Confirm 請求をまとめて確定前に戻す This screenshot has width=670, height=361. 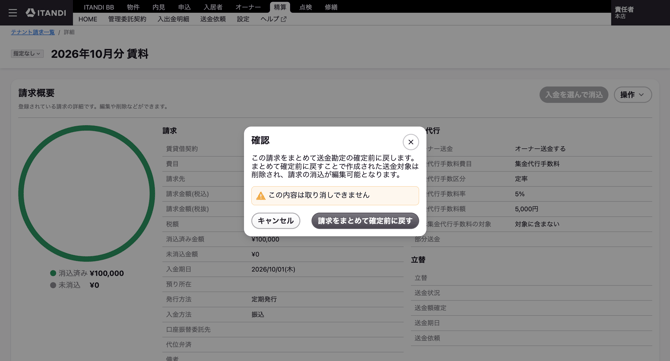coord(365,221)
